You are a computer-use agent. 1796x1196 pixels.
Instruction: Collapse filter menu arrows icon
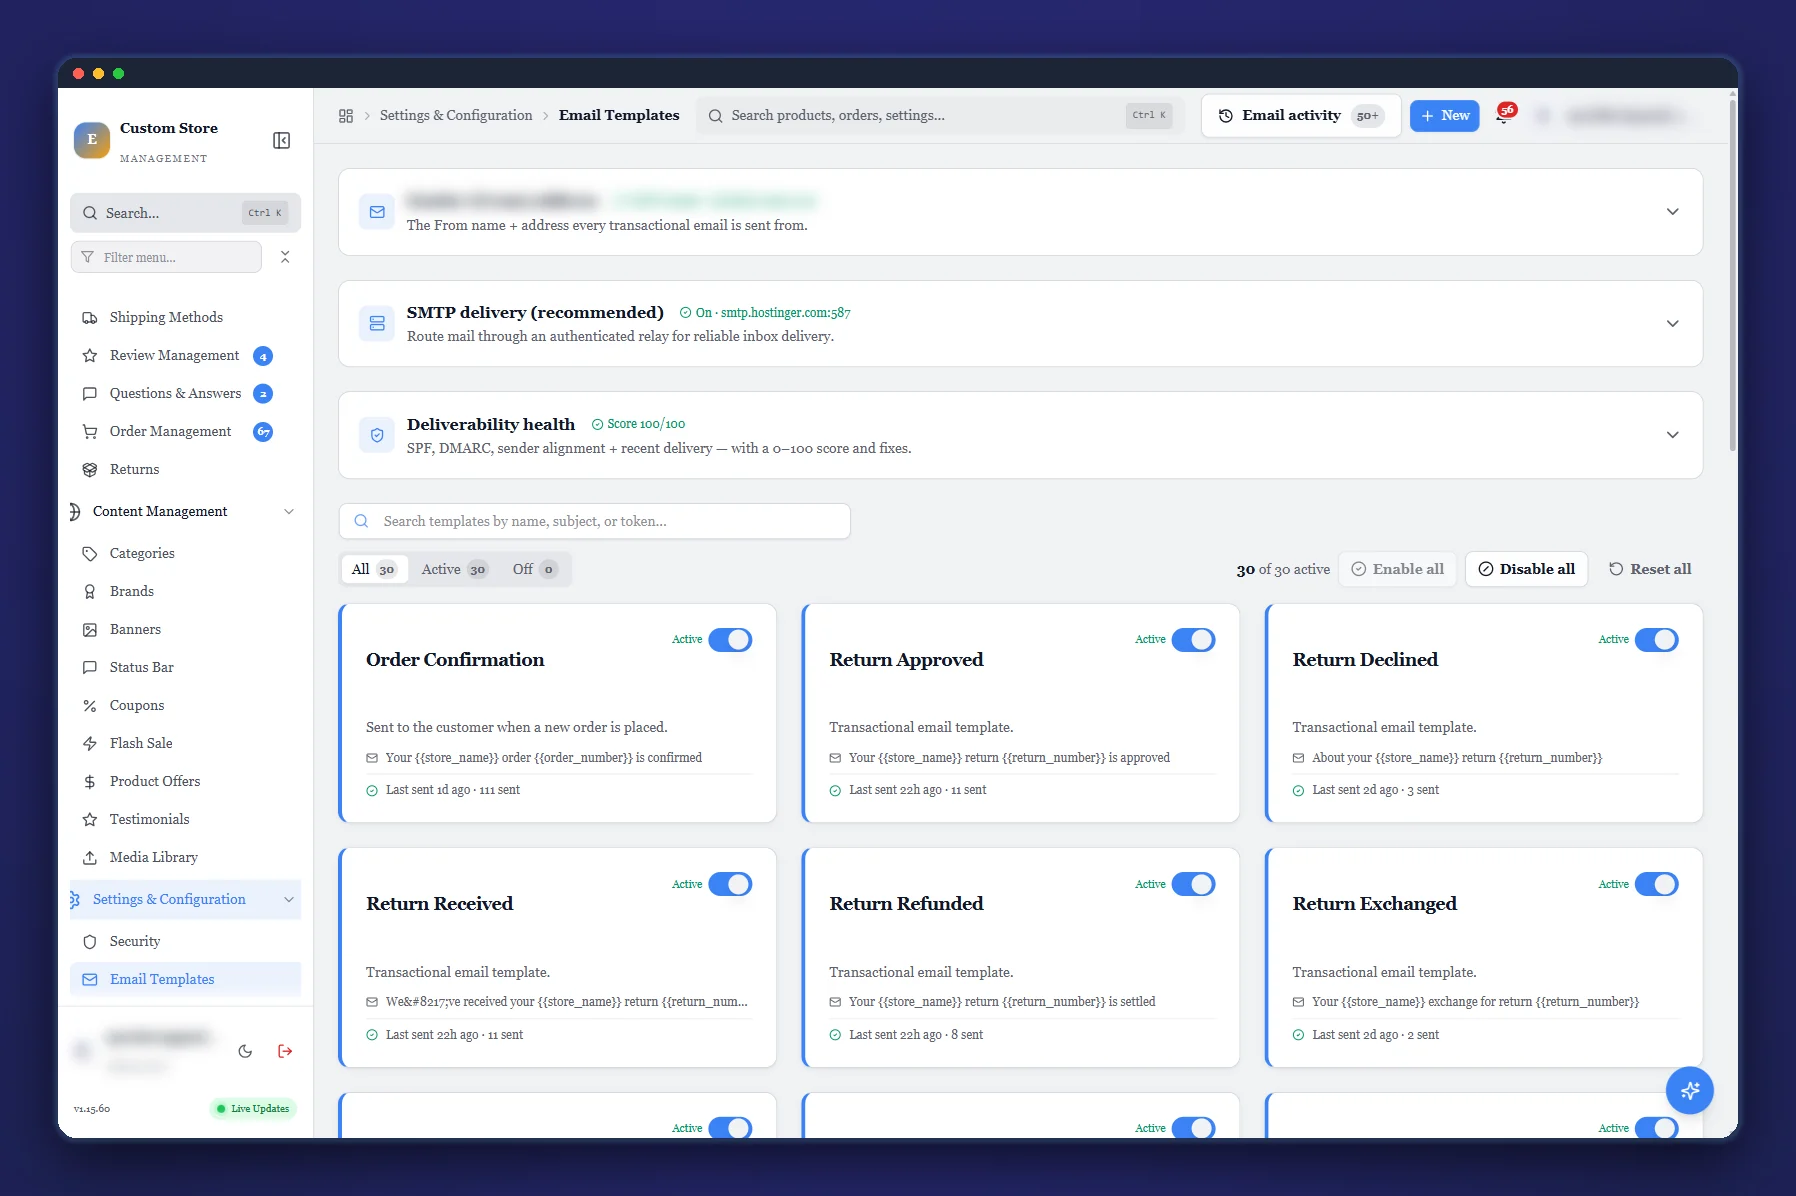285,257
